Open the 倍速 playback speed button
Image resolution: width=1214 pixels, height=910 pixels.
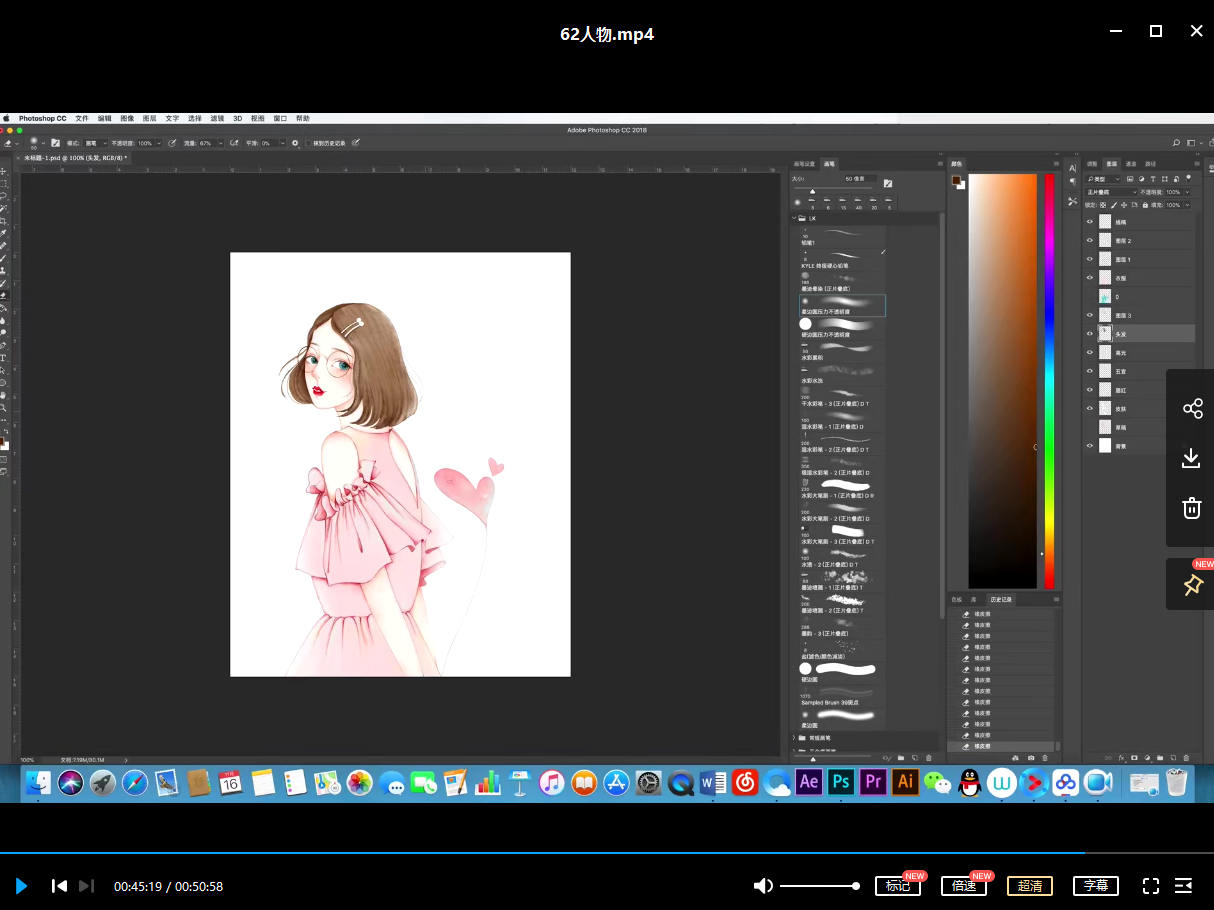pos(963,886)
